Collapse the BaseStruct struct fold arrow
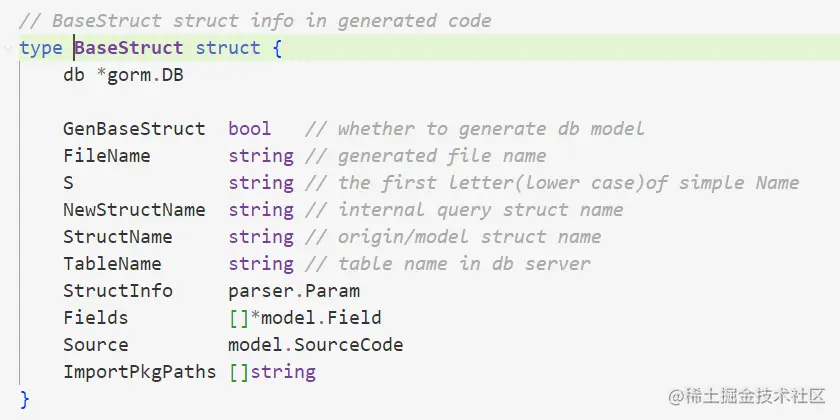 (7, 48)
